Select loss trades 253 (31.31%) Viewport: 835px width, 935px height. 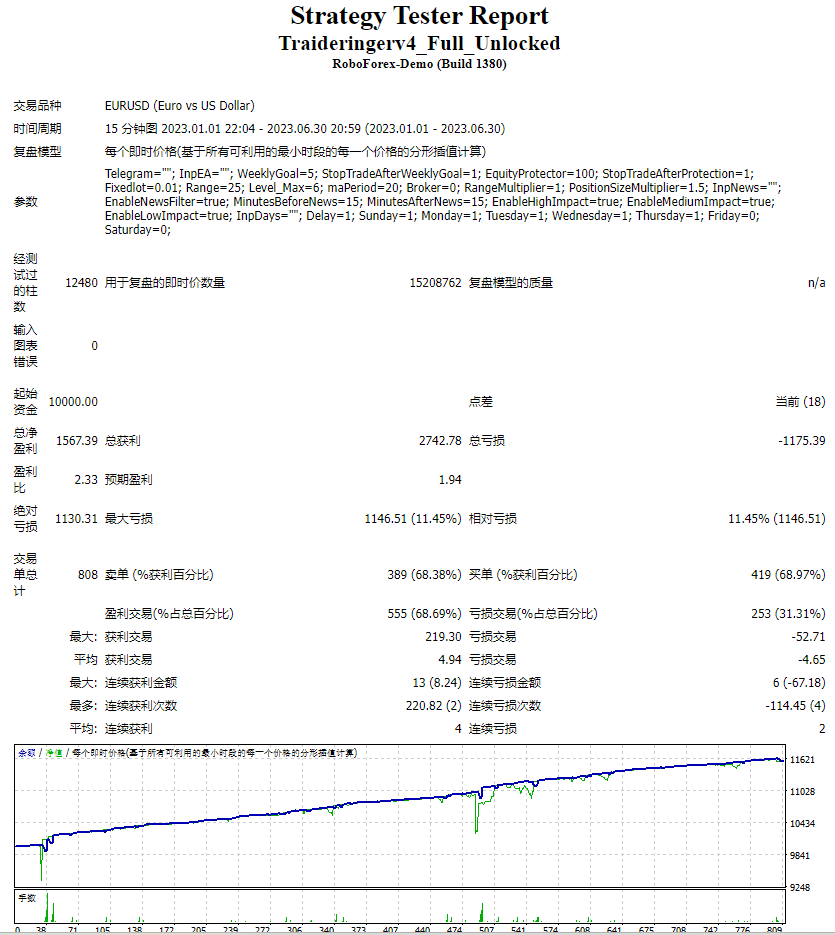click(788, 614)
